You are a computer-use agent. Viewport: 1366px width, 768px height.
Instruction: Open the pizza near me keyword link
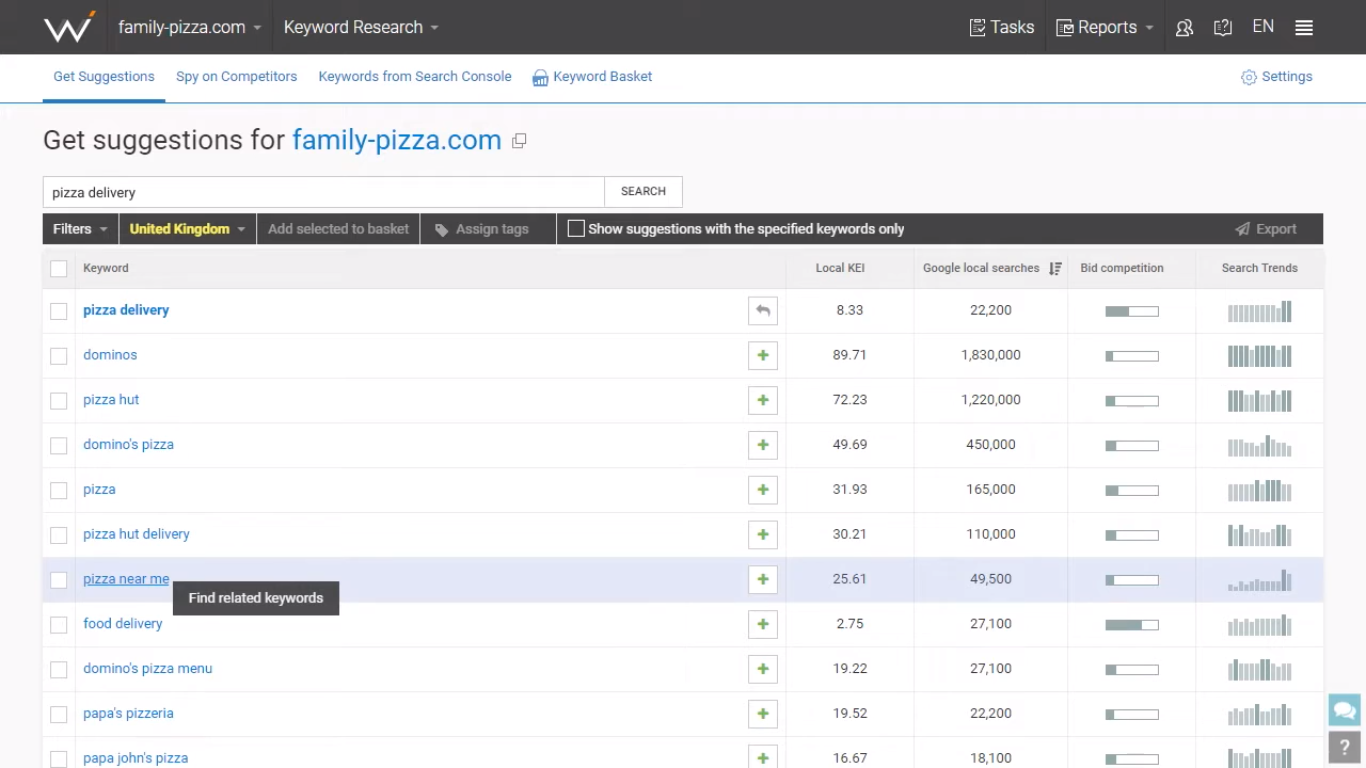coord(126,579)
